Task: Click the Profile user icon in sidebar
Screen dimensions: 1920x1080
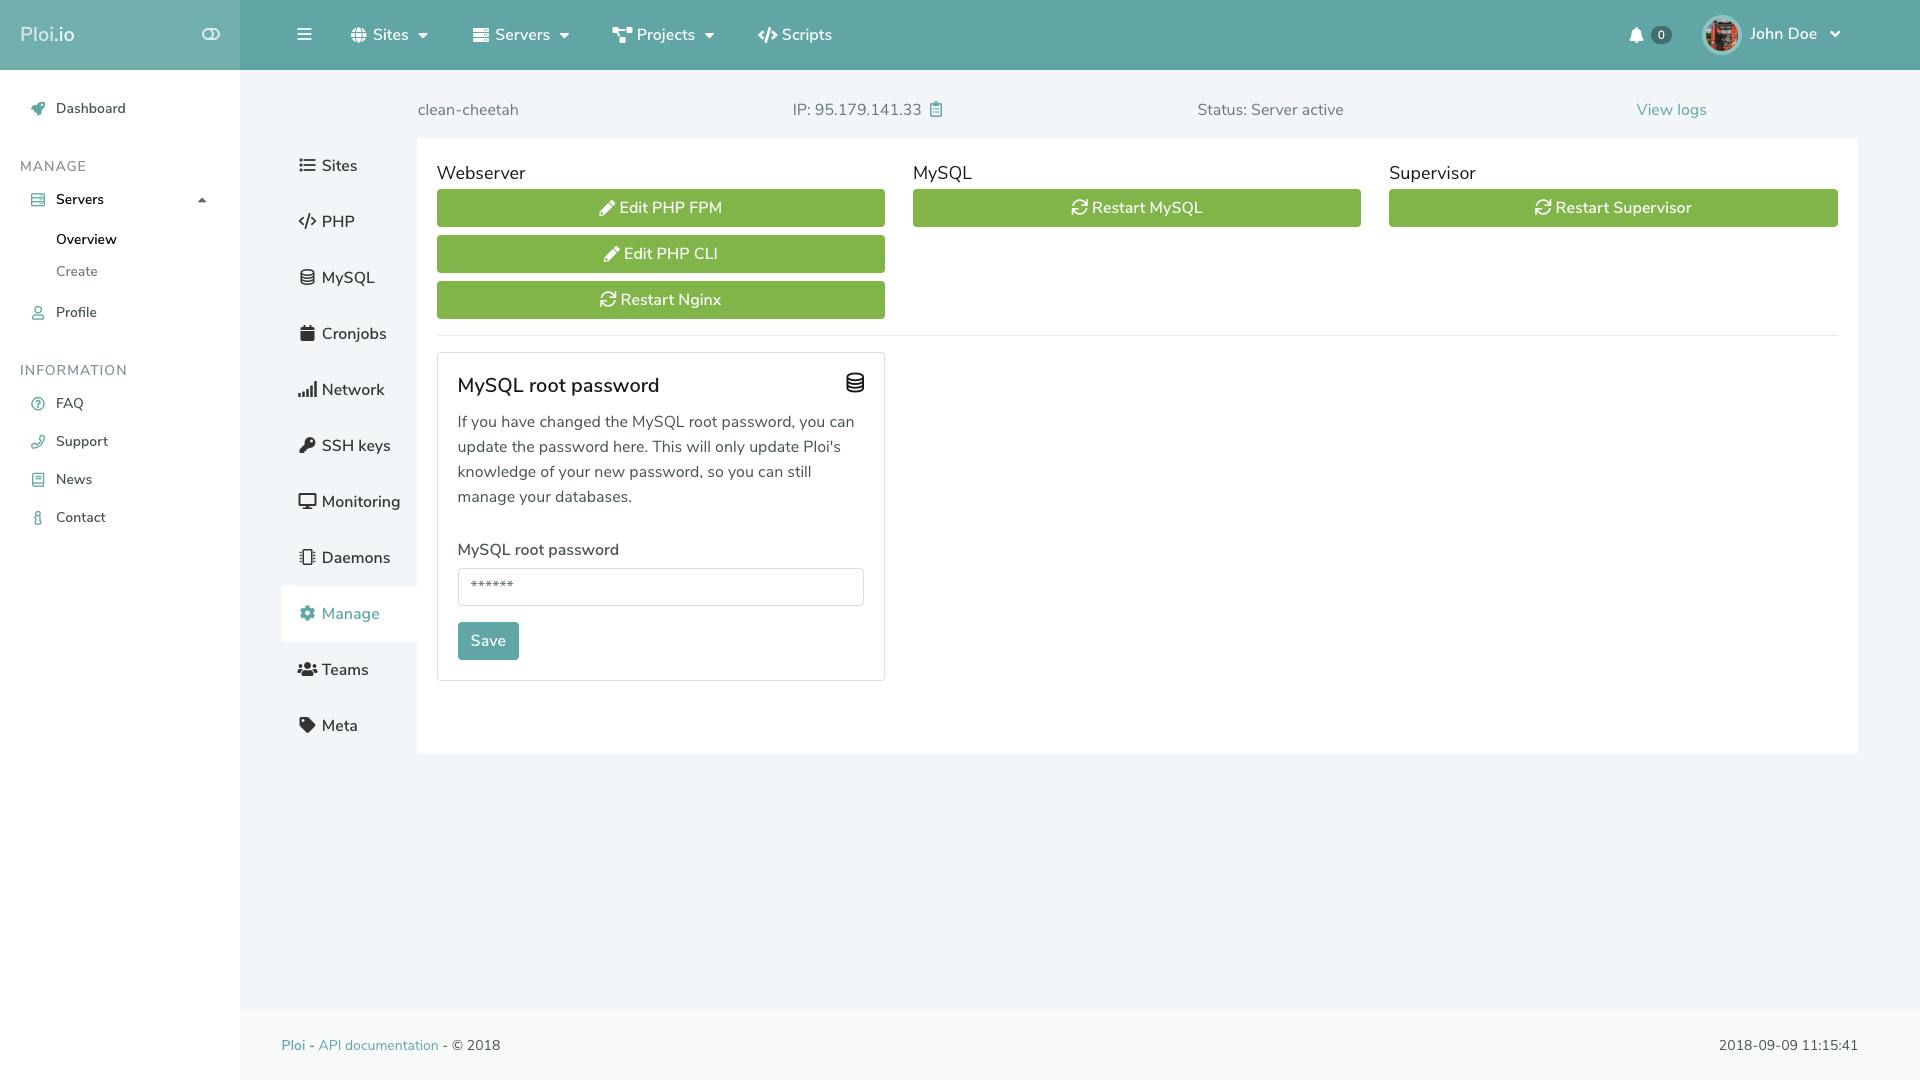Action: click(38, 313)
